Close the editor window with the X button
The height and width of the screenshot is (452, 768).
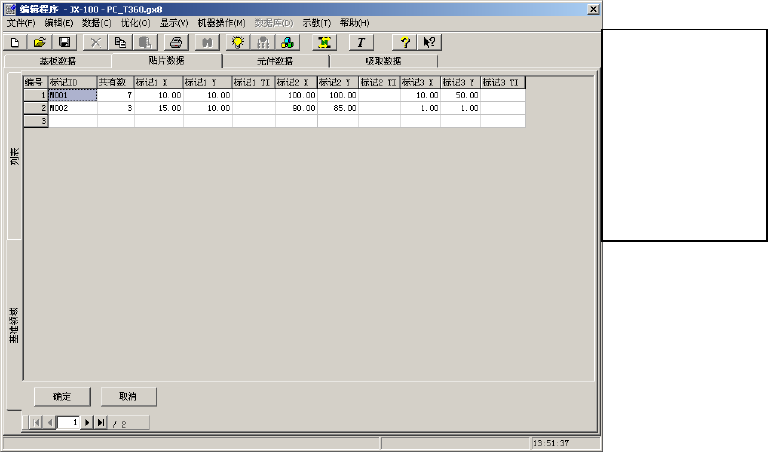pos(593,9)
